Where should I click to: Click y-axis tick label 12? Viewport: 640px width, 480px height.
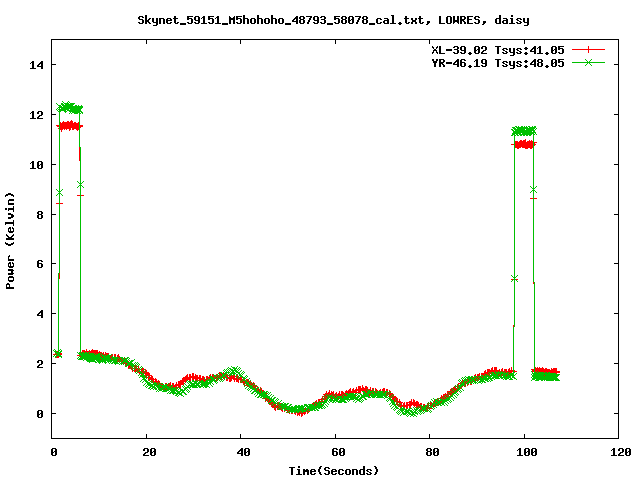coord(36,115)
